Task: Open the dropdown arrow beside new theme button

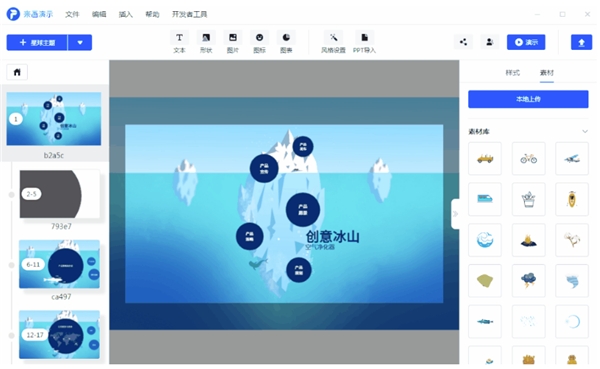Action: tap(80, 42)
